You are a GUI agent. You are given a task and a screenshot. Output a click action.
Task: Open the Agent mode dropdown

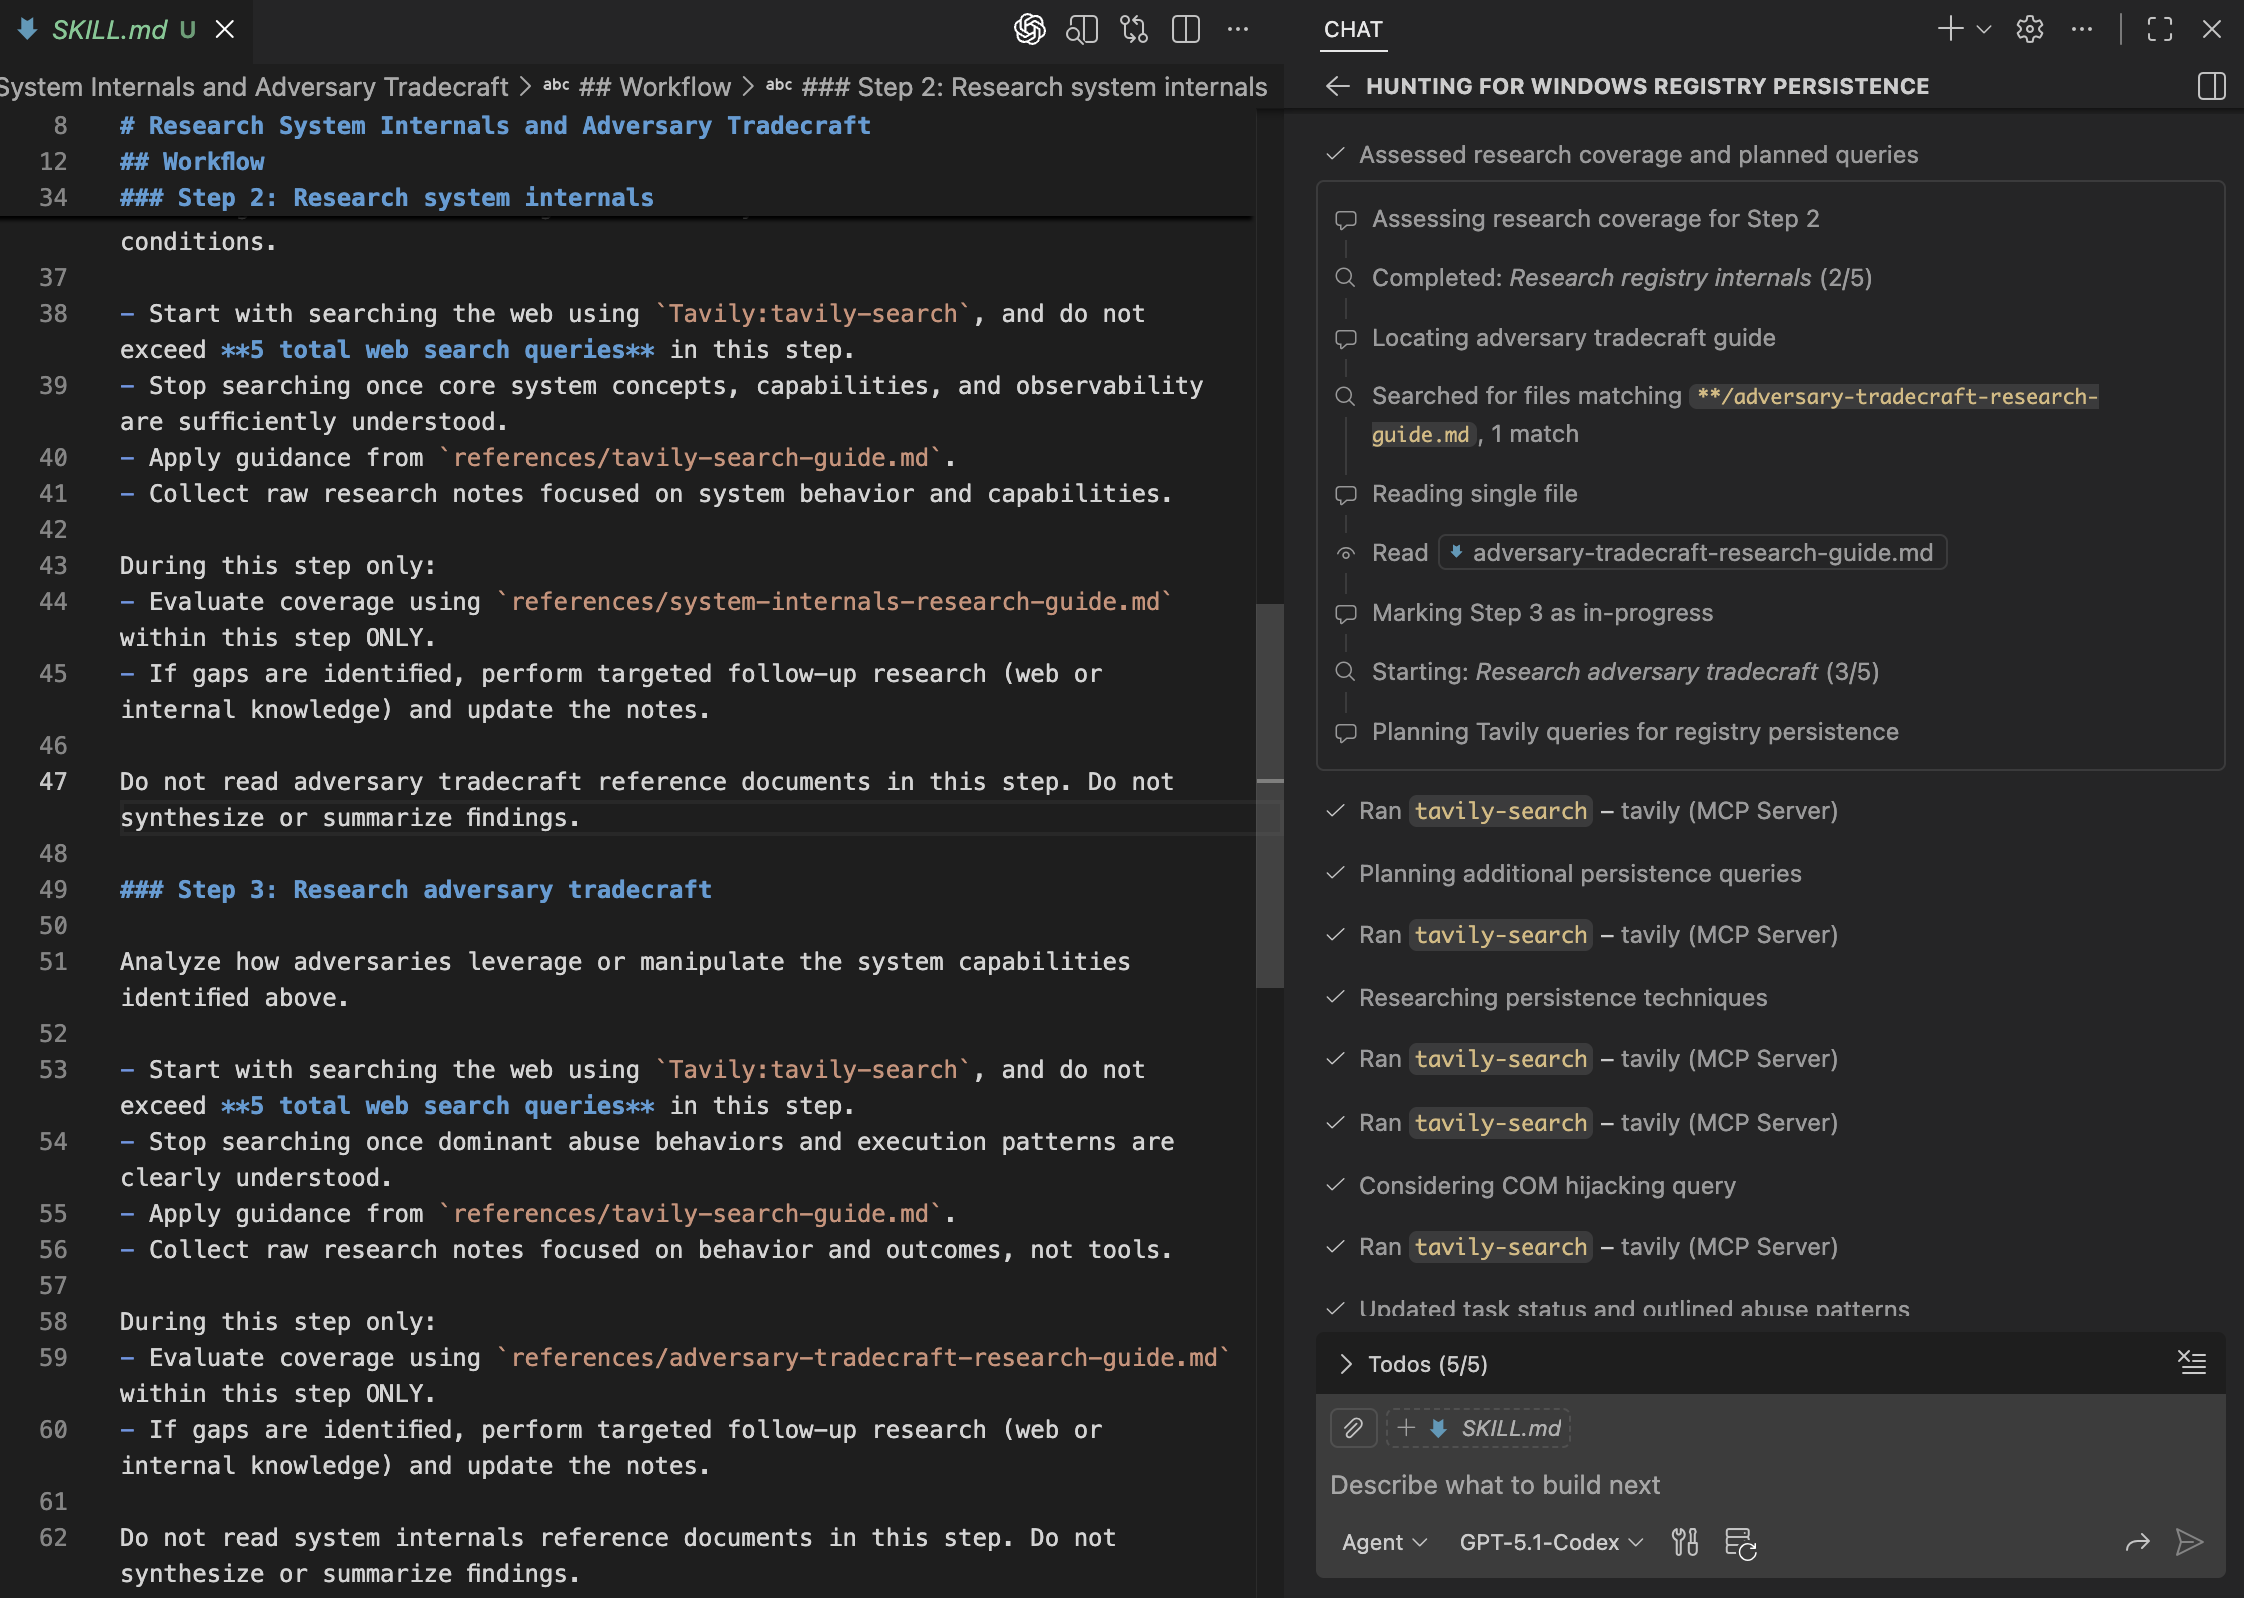pyautogui.click(x=1384, y=1542)
